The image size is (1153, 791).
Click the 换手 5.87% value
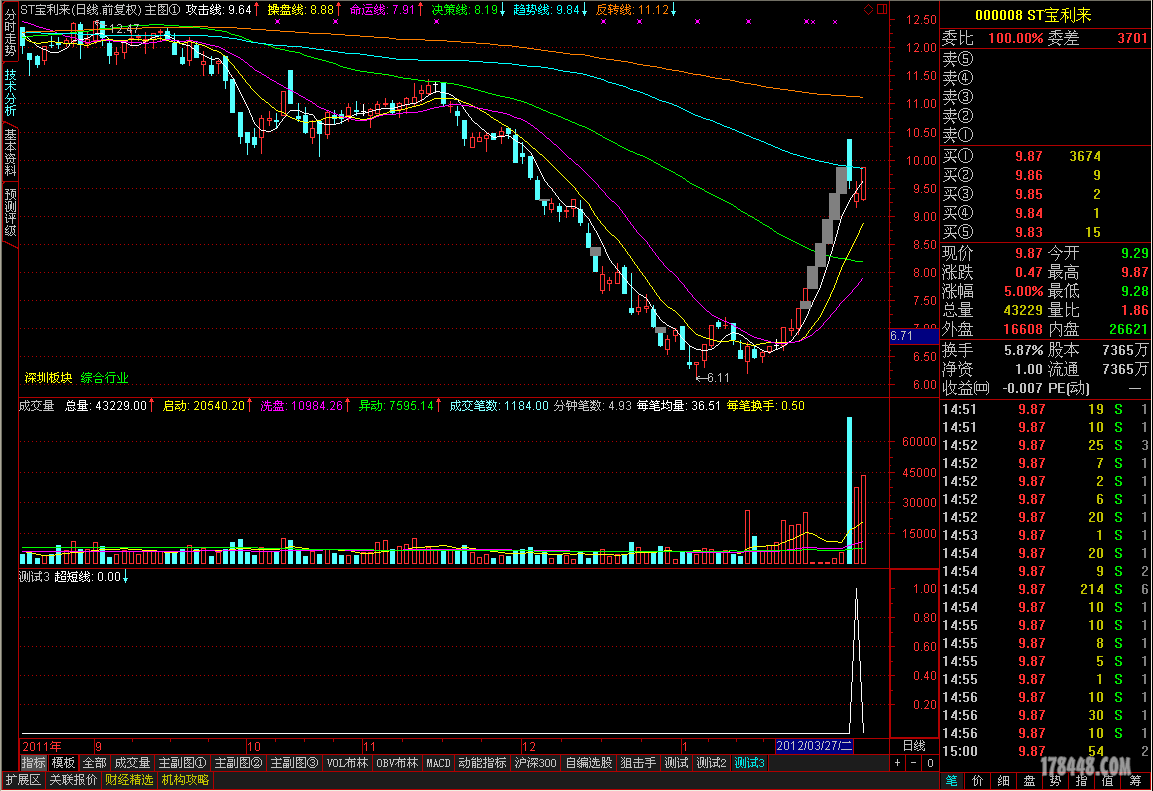pos(1024,350)
